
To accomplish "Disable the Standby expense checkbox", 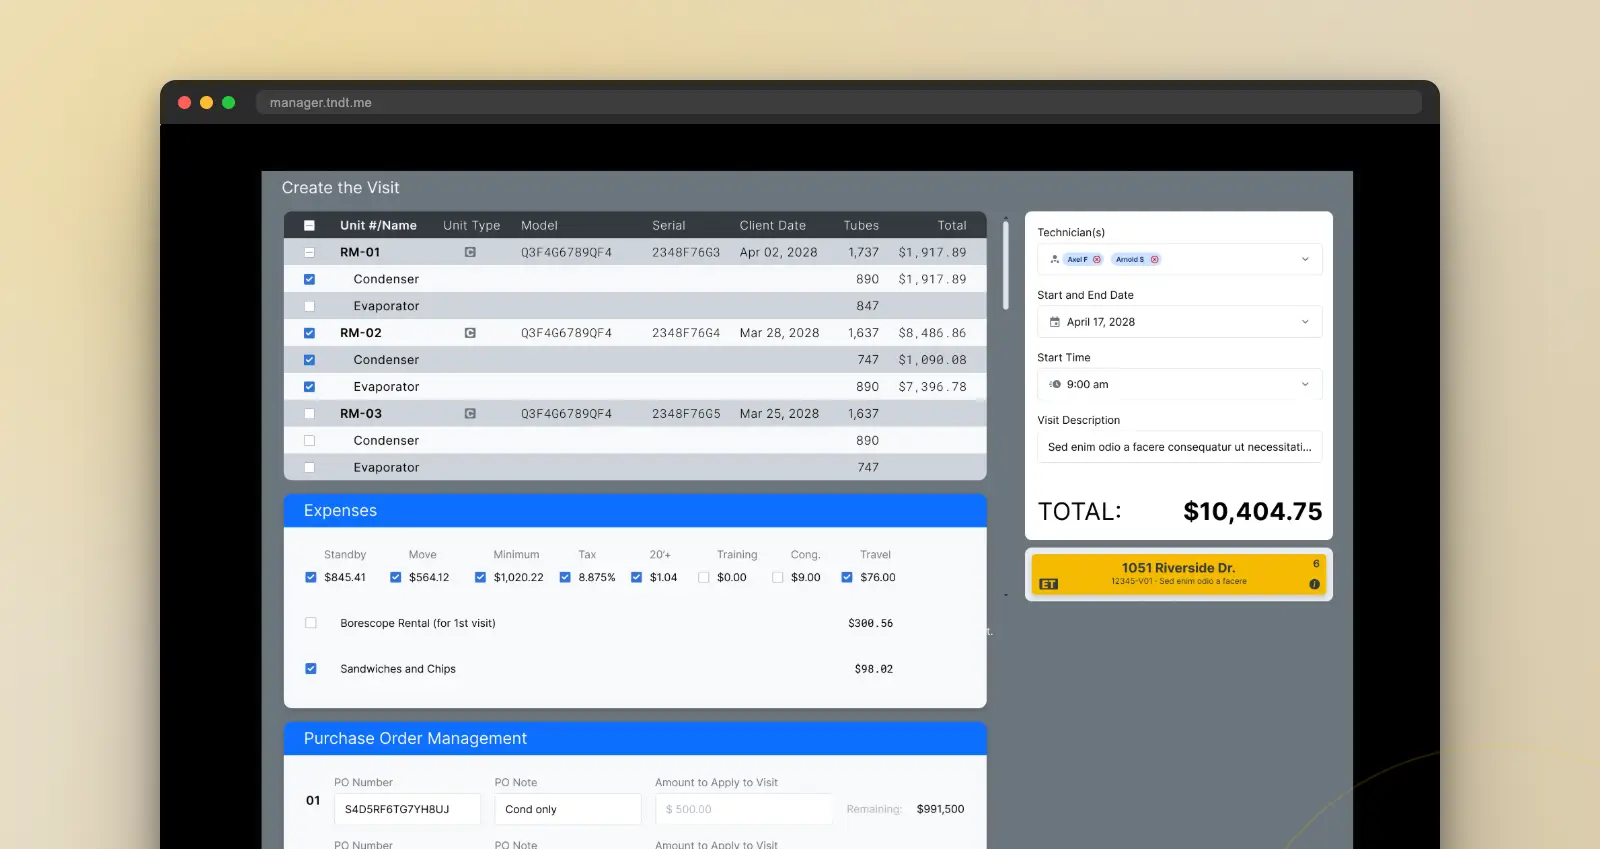I will point(311,577).
